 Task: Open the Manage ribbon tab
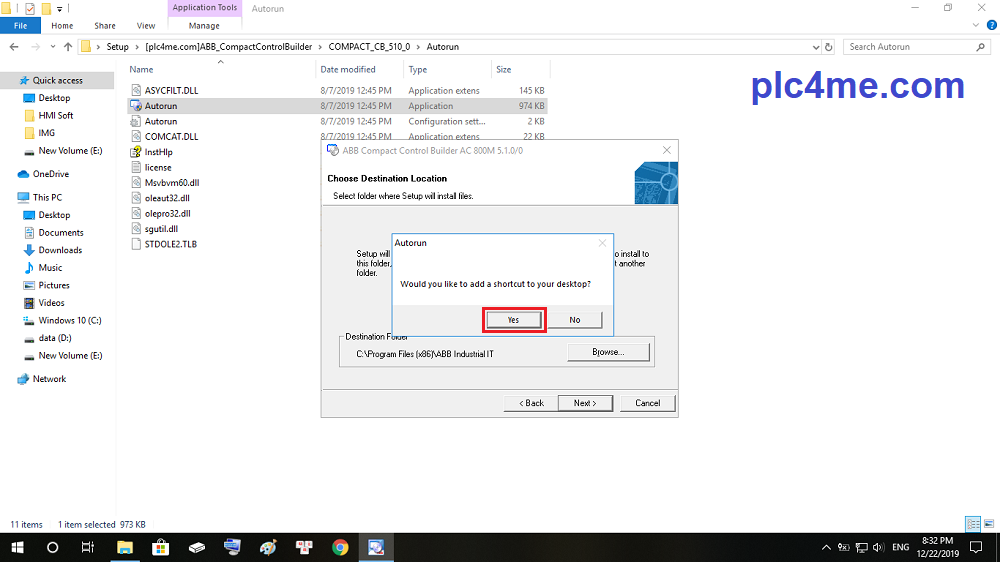(x=204, y=26)
